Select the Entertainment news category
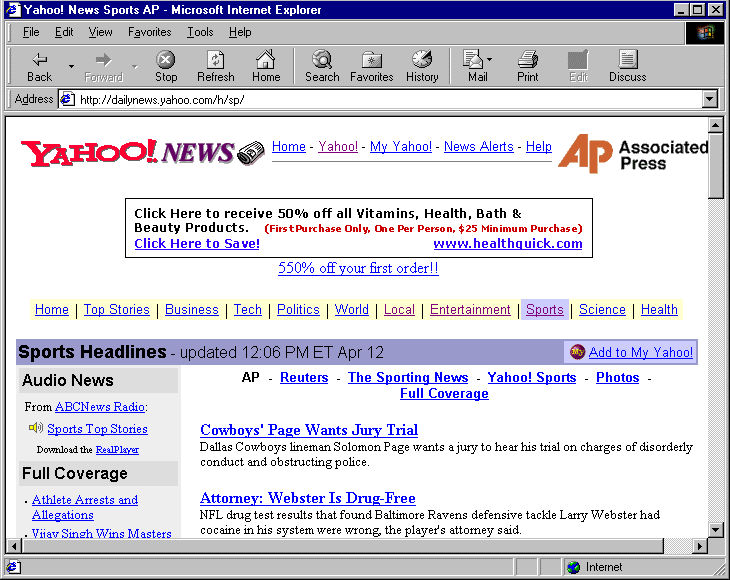Screen dimensions: 730x580 click(470, 310)
